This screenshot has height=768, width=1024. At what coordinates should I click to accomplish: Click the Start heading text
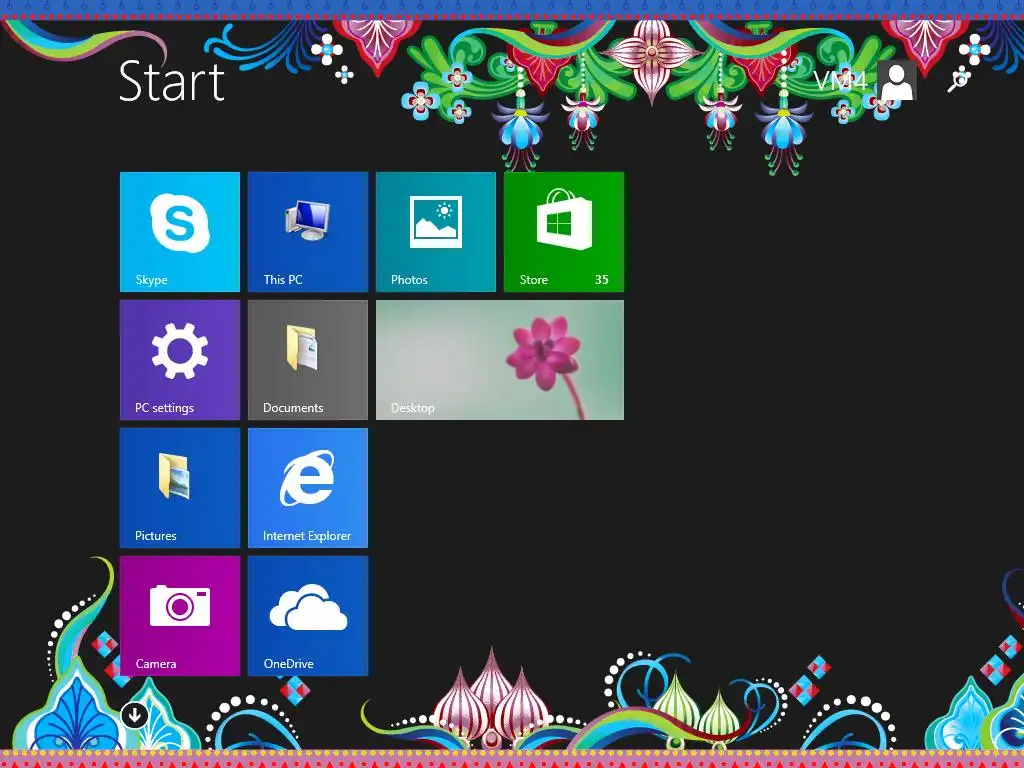[172, 81]
